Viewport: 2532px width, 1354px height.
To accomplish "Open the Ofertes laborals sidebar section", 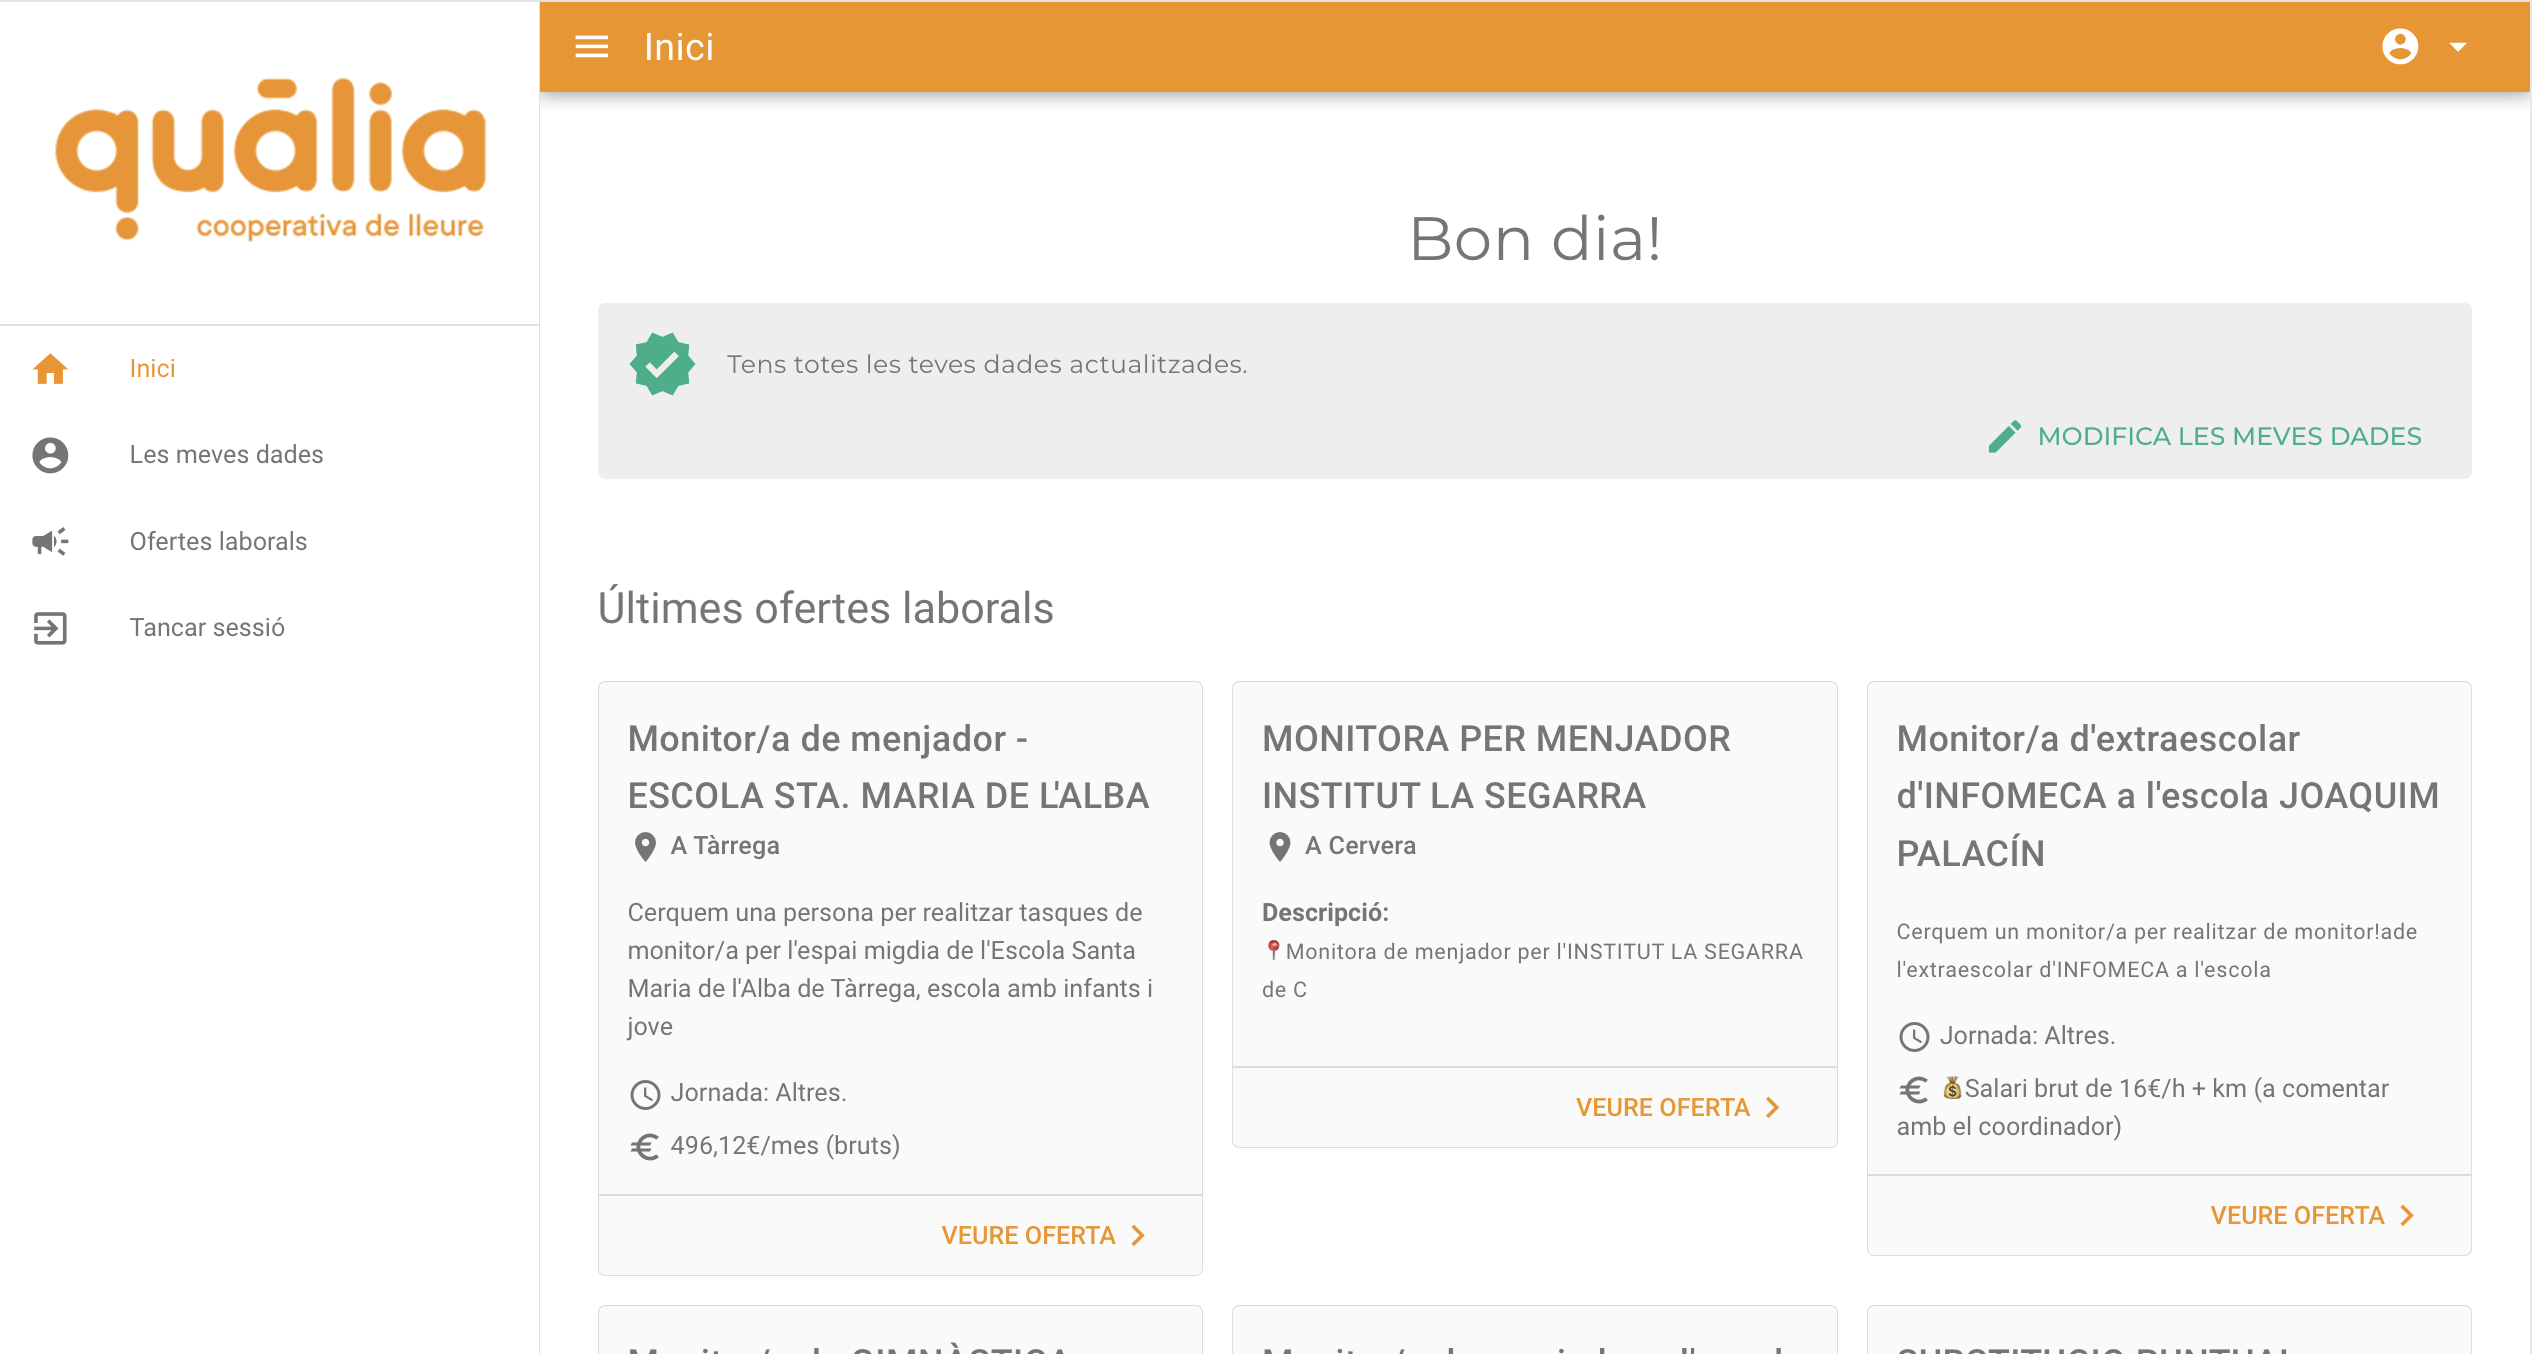I will [218, 541].
